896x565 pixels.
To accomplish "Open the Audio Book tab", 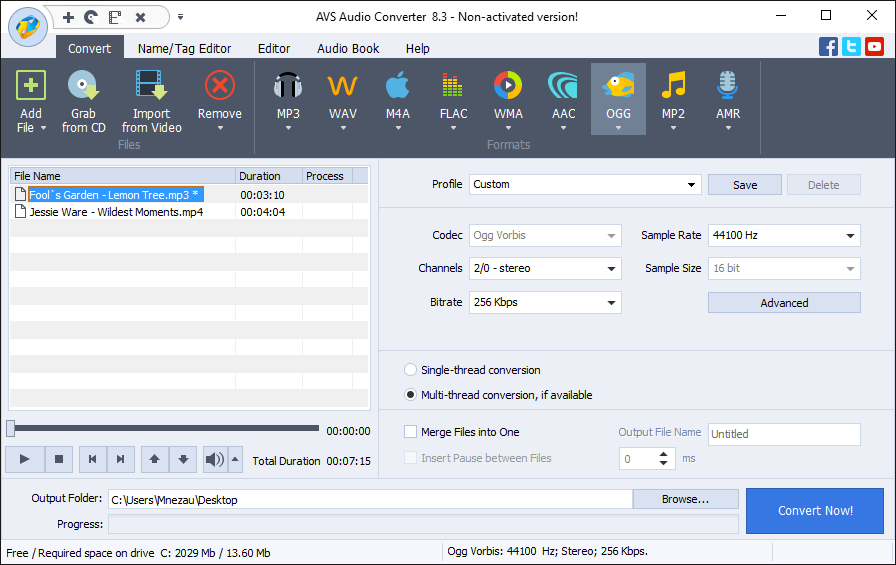I will point(348,49).
